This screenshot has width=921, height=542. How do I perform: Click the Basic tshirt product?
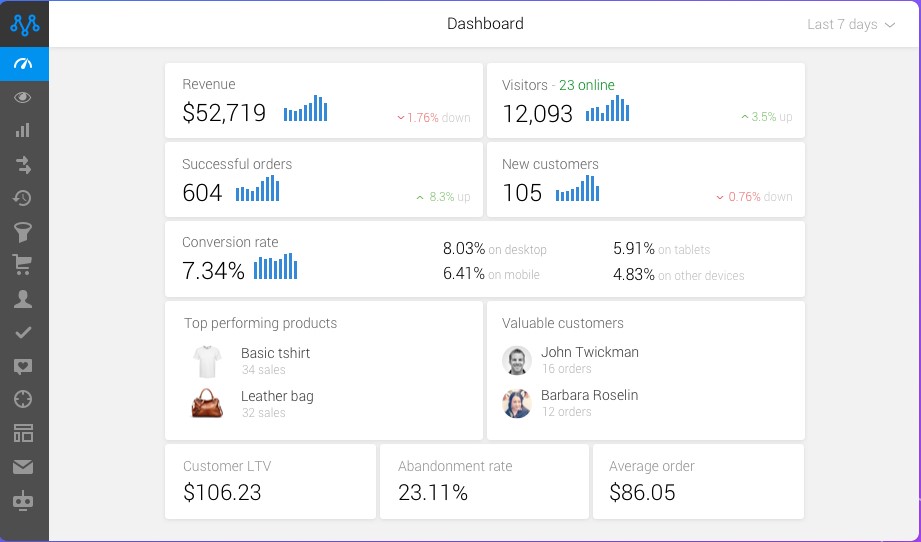coord(275,353)
